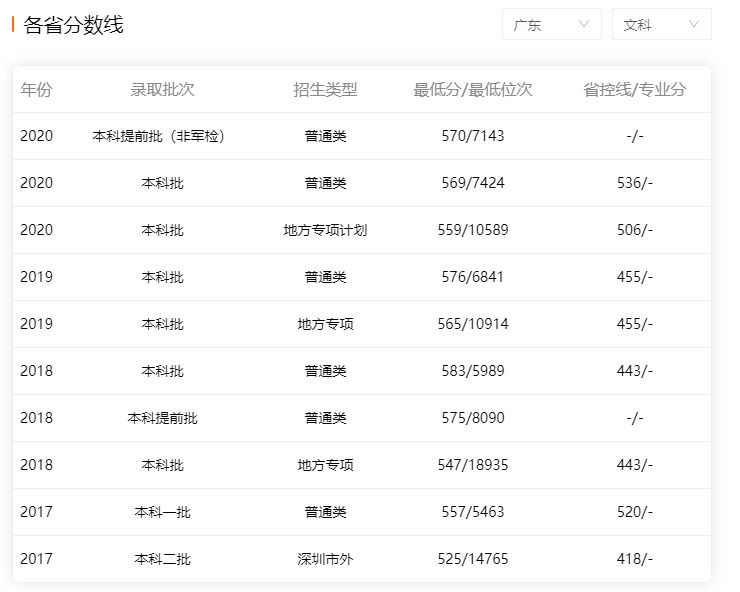Open the 文科 subject dropdown

click(x=661, y=25)
